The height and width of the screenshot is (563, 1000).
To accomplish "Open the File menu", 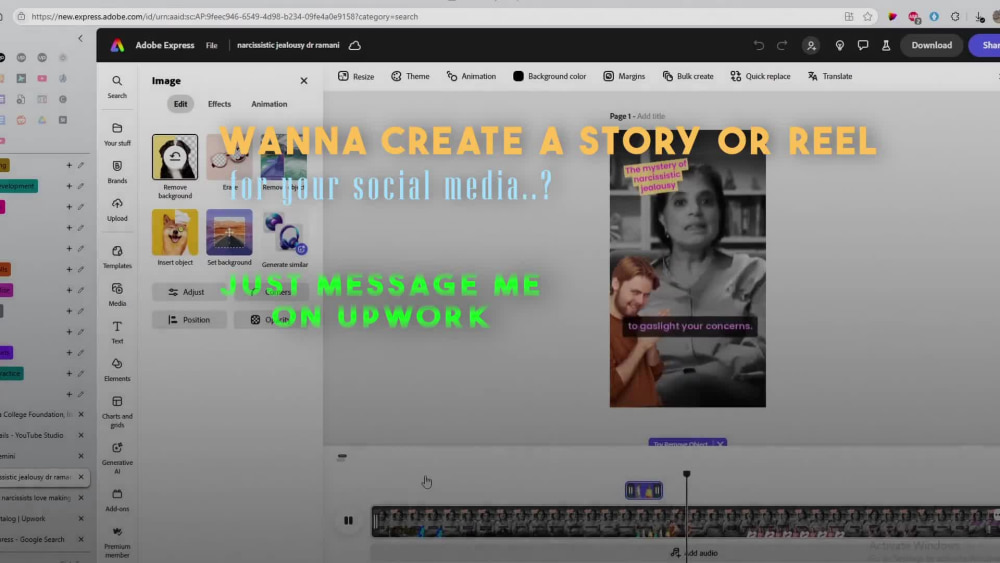I will pos(212,45).
